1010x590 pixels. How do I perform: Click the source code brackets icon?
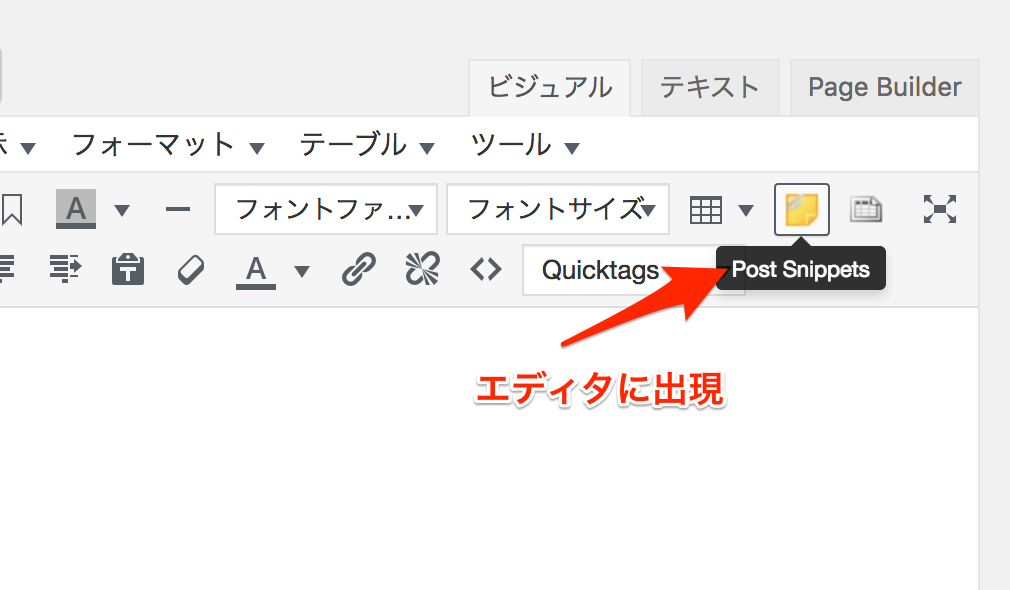[486, 269]
